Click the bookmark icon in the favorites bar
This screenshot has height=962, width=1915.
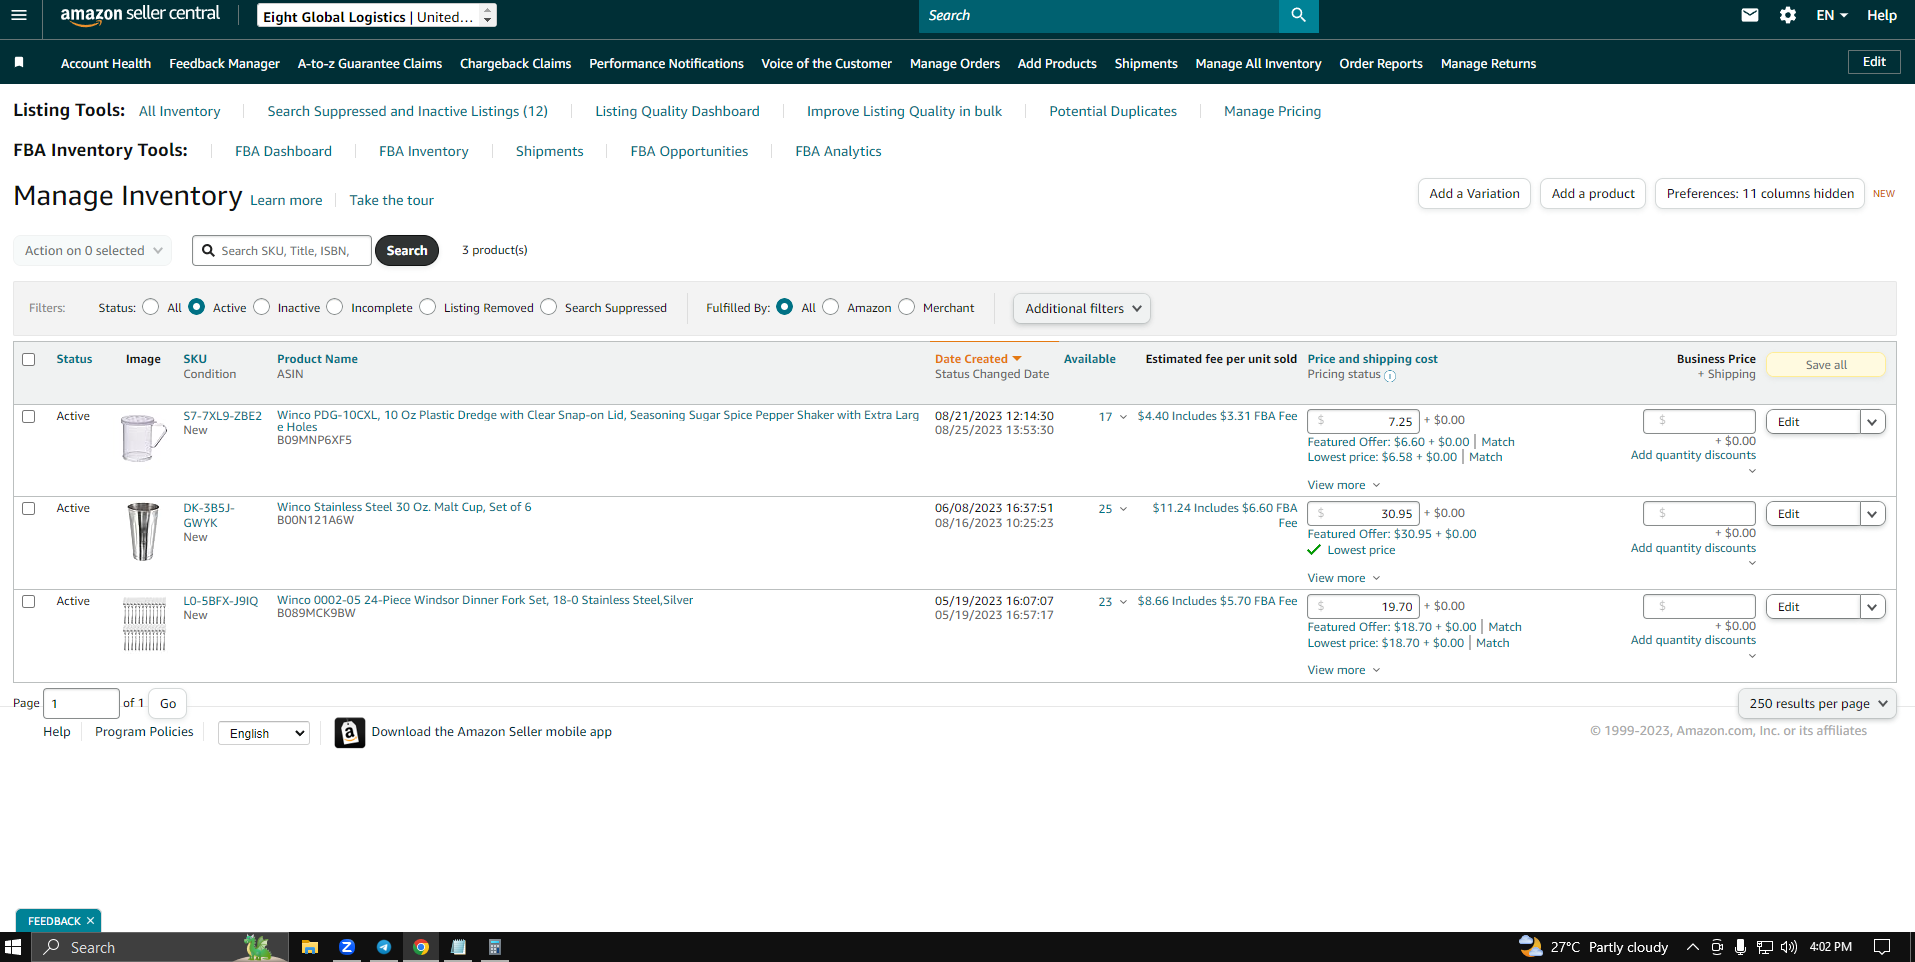(19, 63)
